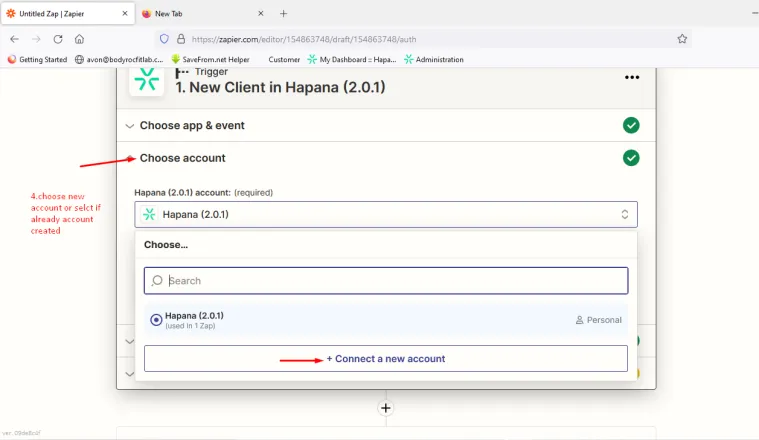This screenshot has width=759, height=440.
Task: Bookmark this page with star icon
Action: pos(682,39)
